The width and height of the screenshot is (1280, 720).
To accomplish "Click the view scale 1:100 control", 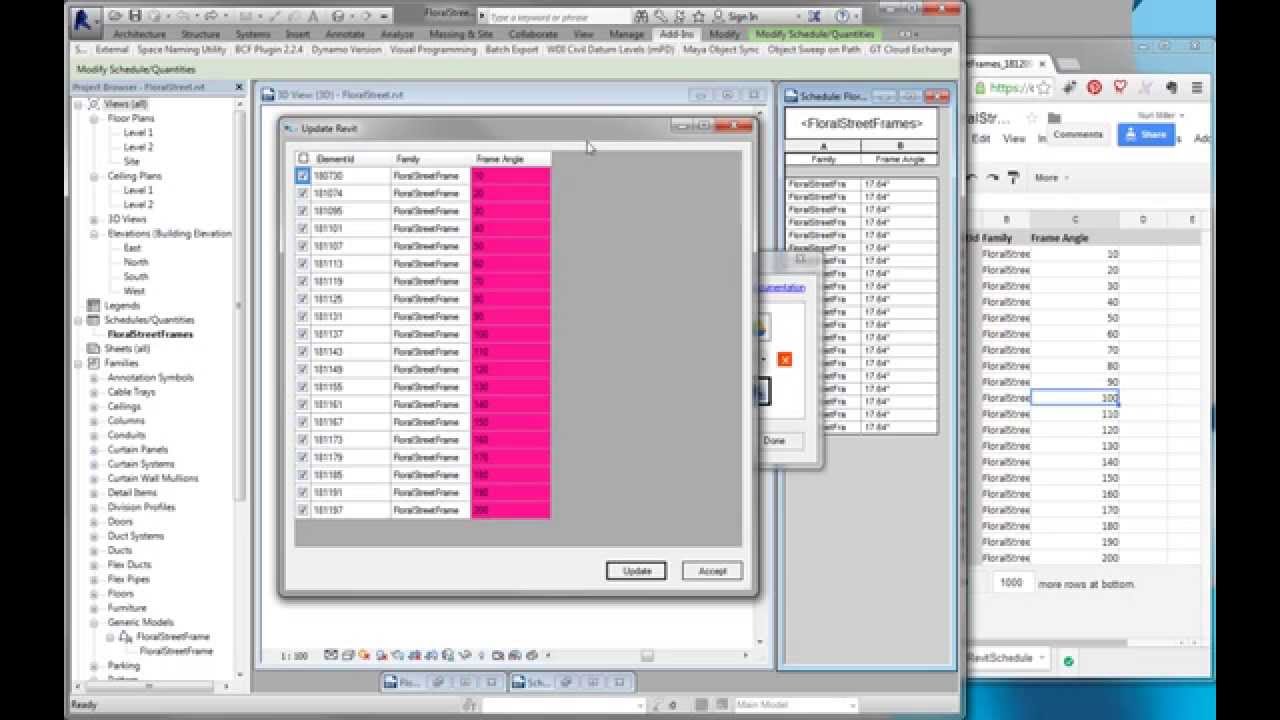I will [294, 656].
